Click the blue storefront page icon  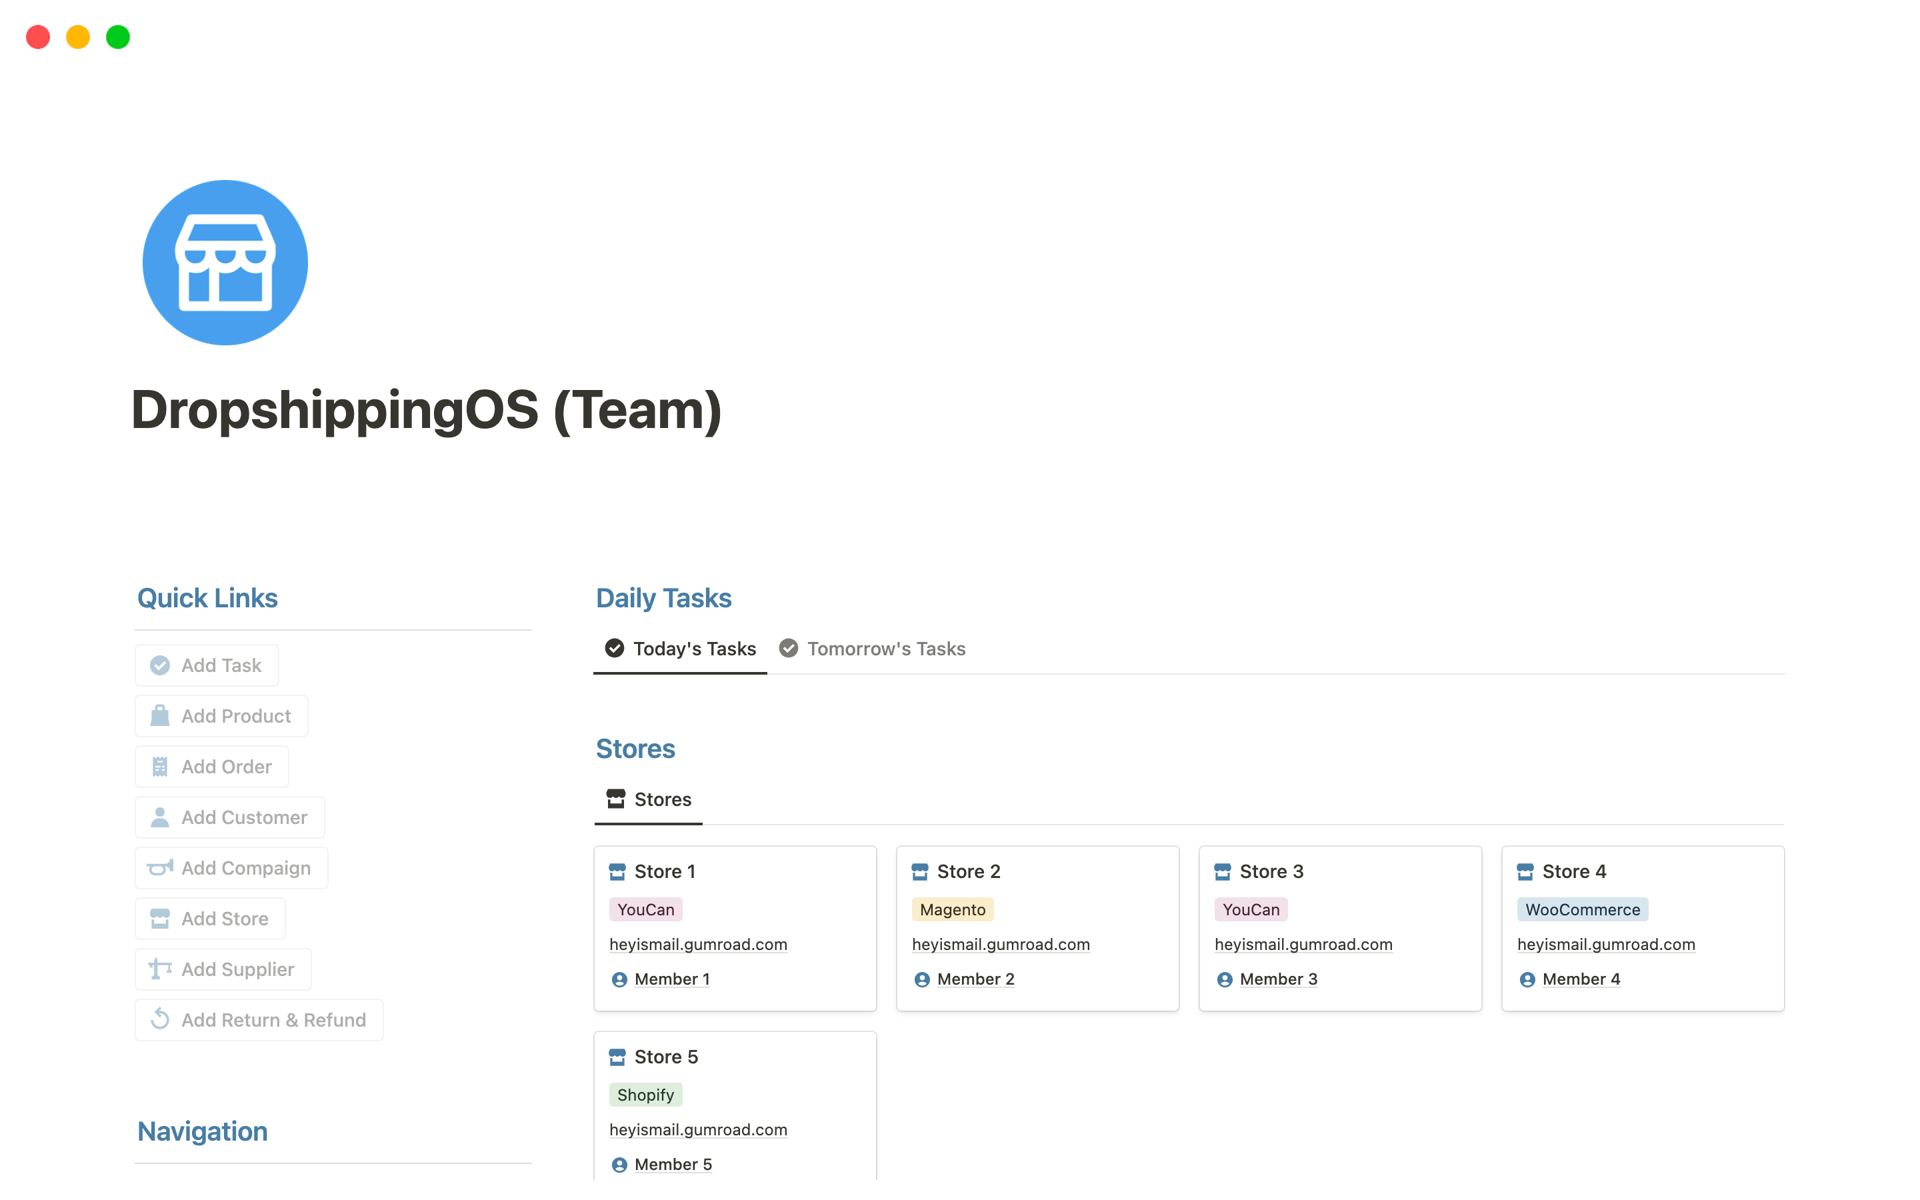pyautogui.click(x=225, y=263)
